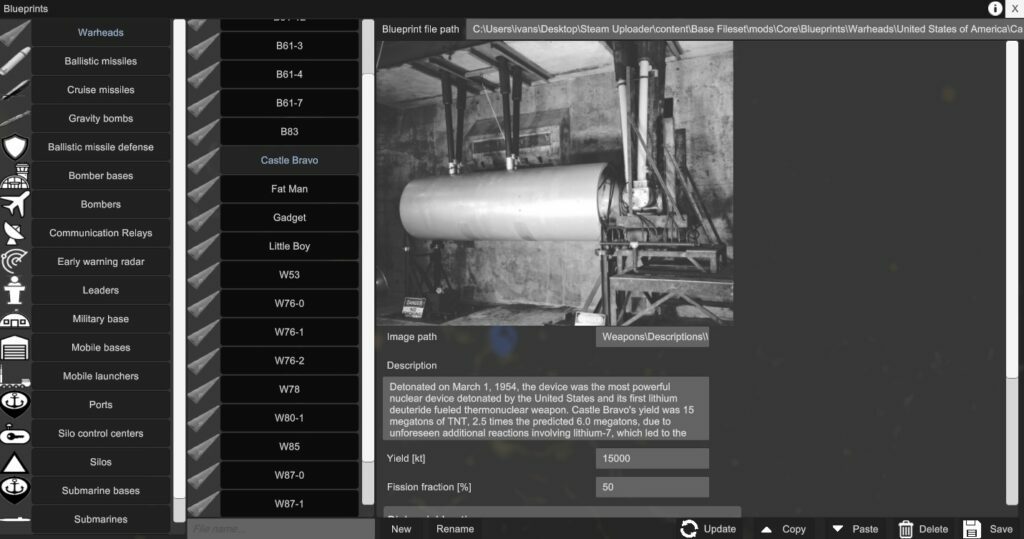This screenshot has width=1024, height=539.
Task: Click the Paste button label
Action: [x=865, y=529]
